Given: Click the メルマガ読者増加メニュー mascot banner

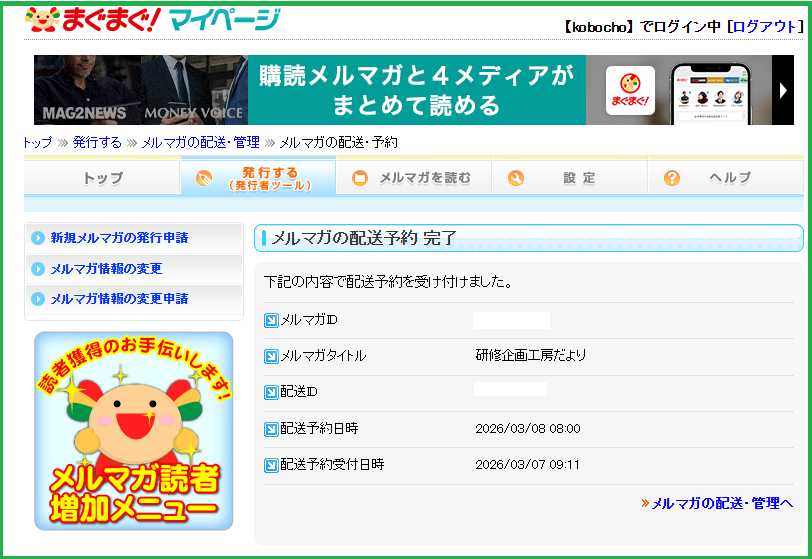Looking at the screenshot, I should 133,430.
